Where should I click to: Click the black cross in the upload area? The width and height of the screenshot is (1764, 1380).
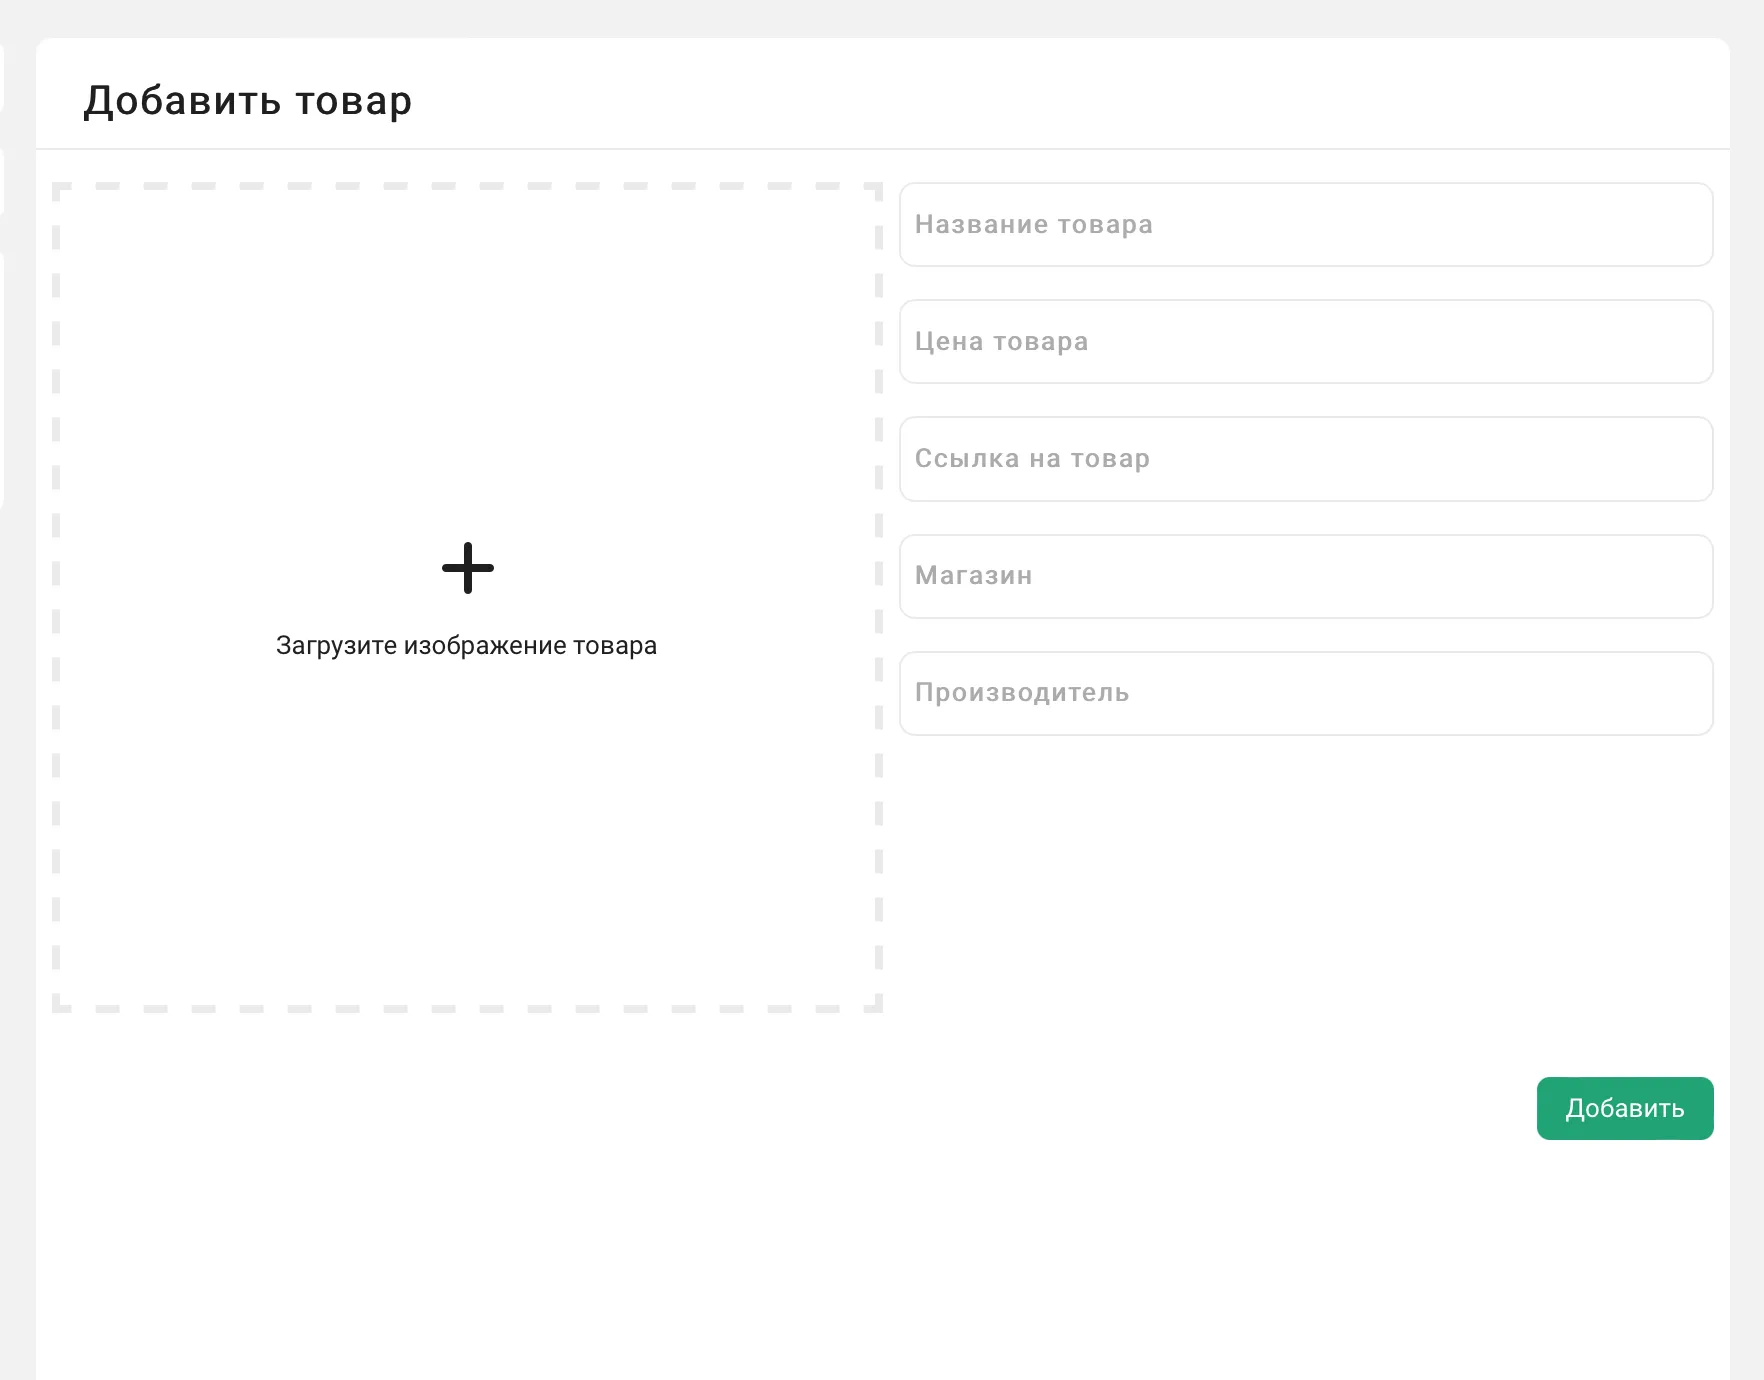pos(468,568)
